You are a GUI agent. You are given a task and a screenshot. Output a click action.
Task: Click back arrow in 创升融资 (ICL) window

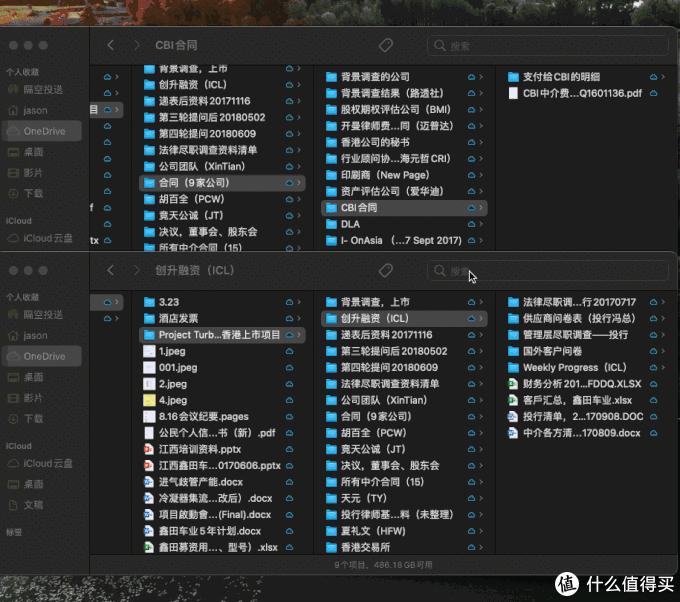pyautogui.click(x=111, y=270)
